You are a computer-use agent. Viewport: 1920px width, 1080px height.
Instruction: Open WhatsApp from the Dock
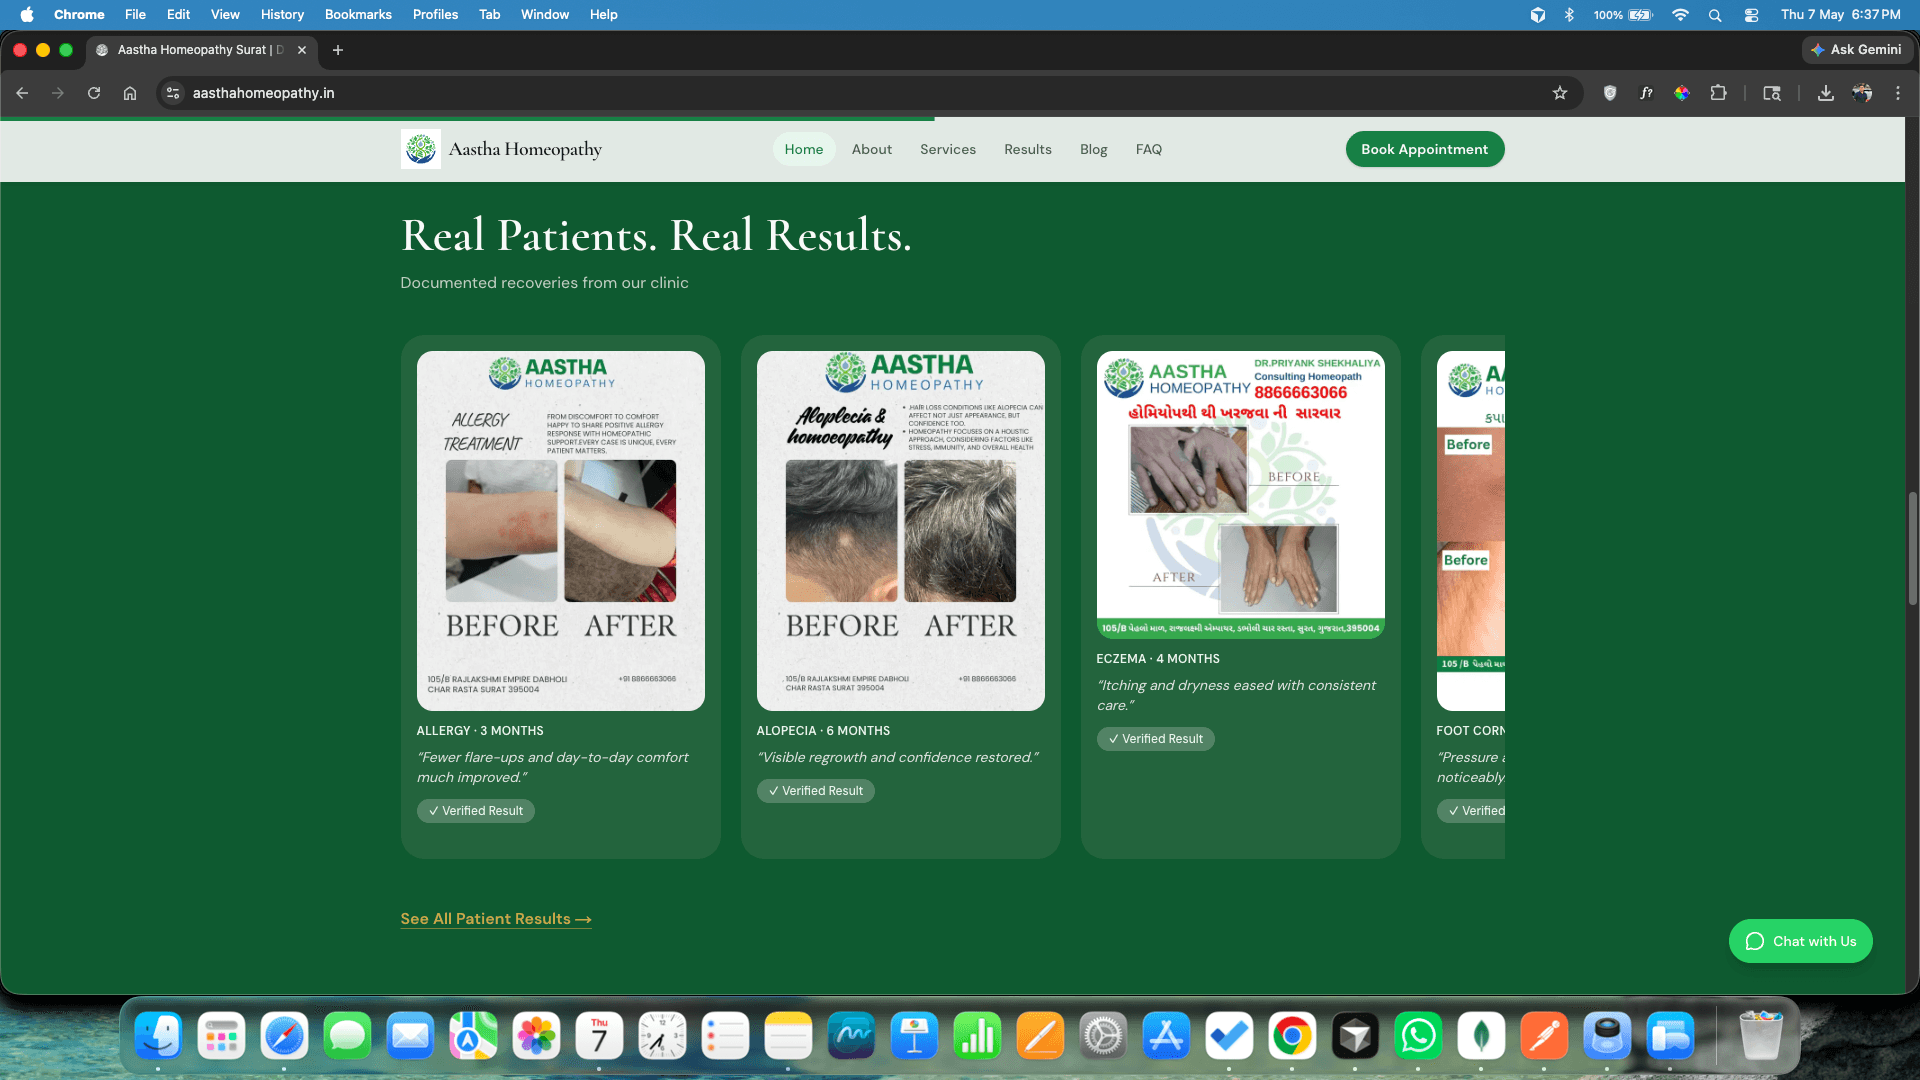pos(1418,1035)
